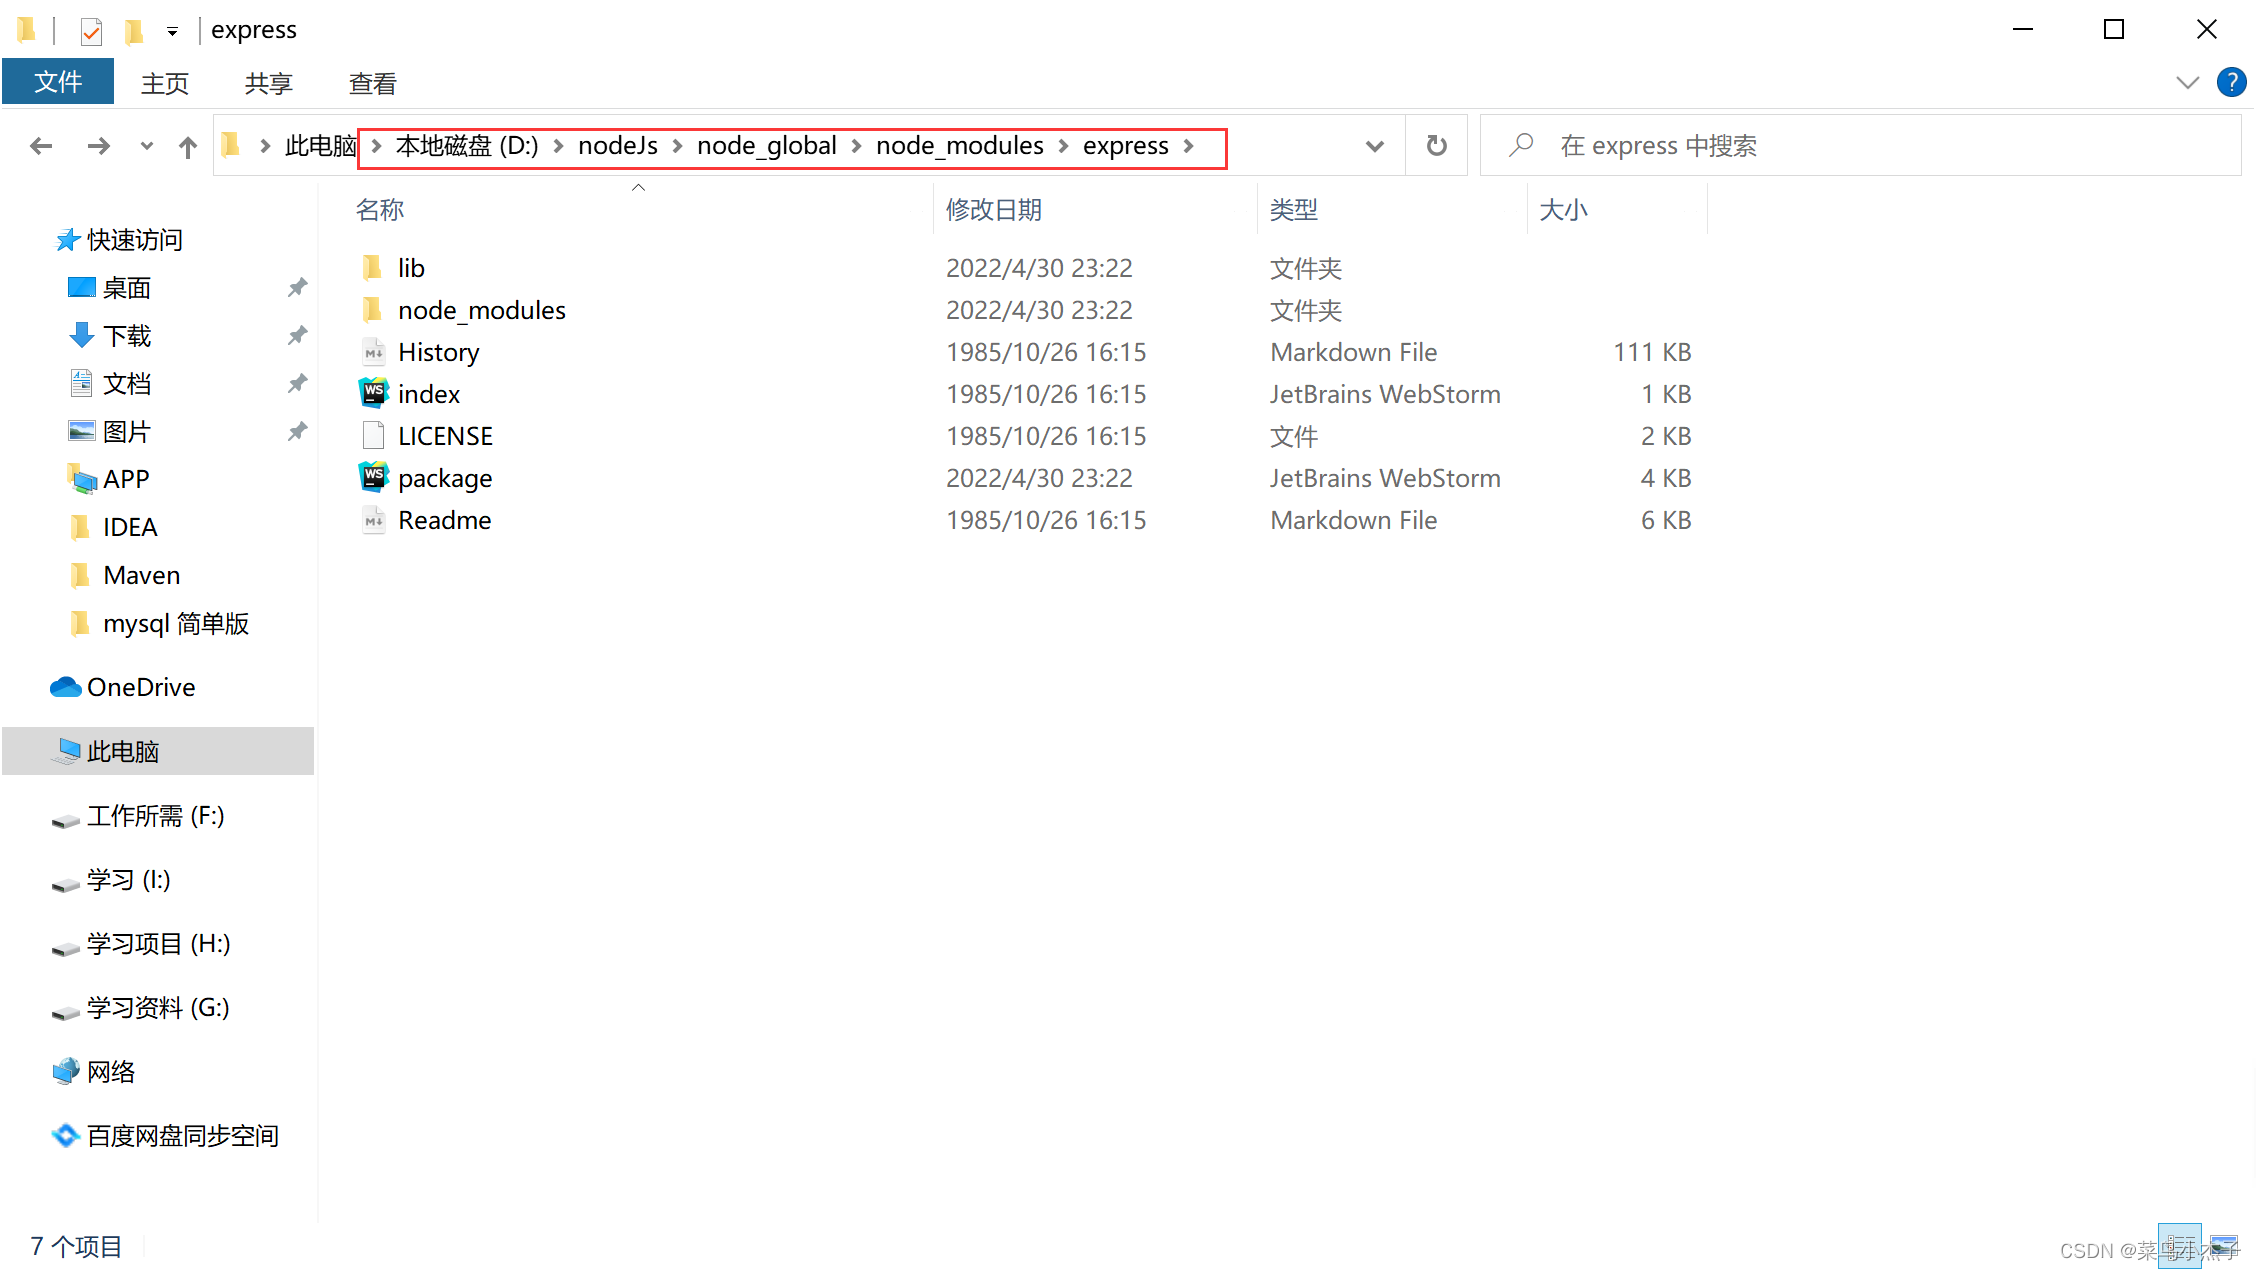Image resolution: width=2256 pixels, height=1271 pixels.
Task: Click the navigation back arrow button
Action: 42,144
